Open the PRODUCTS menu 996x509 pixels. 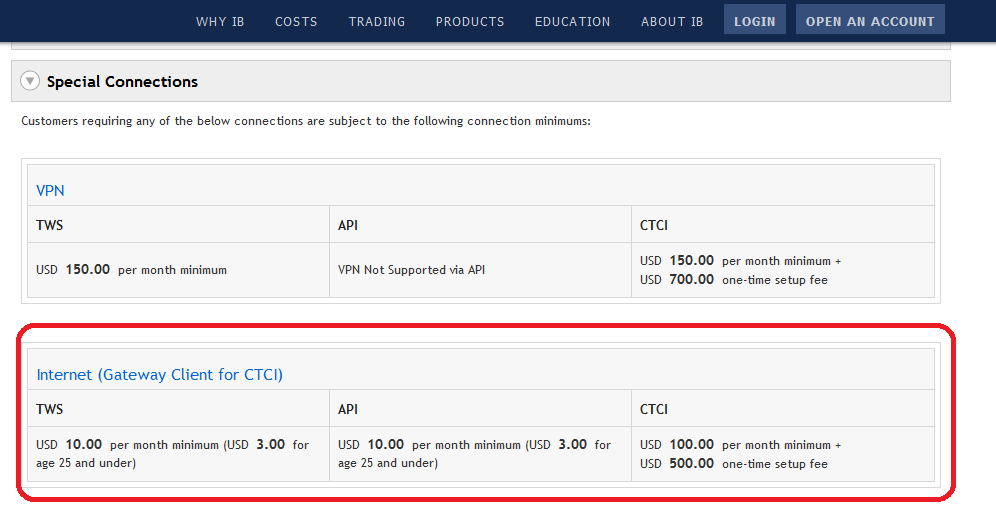point(470,21)
